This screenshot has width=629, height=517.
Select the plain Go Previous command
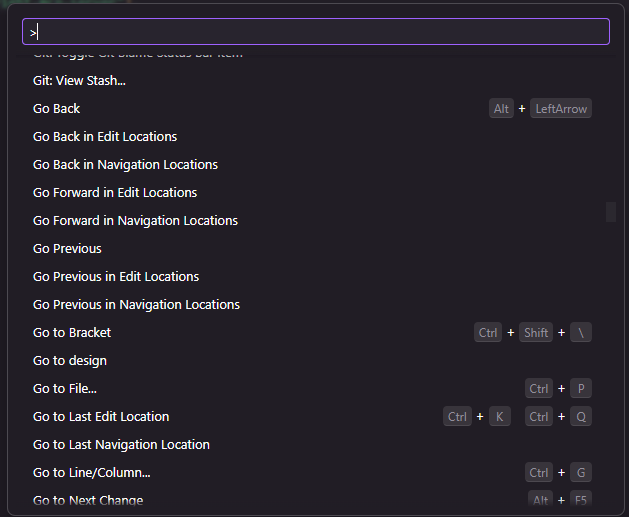67,248
